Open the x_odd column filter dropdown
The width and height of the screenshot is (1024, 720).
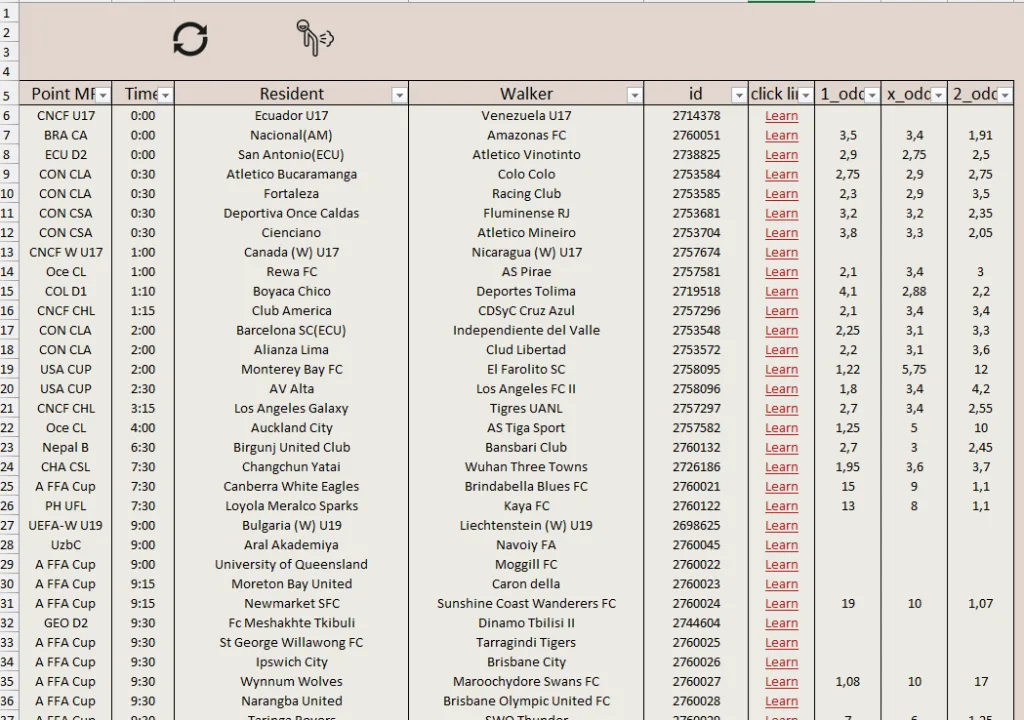[938, 95]
